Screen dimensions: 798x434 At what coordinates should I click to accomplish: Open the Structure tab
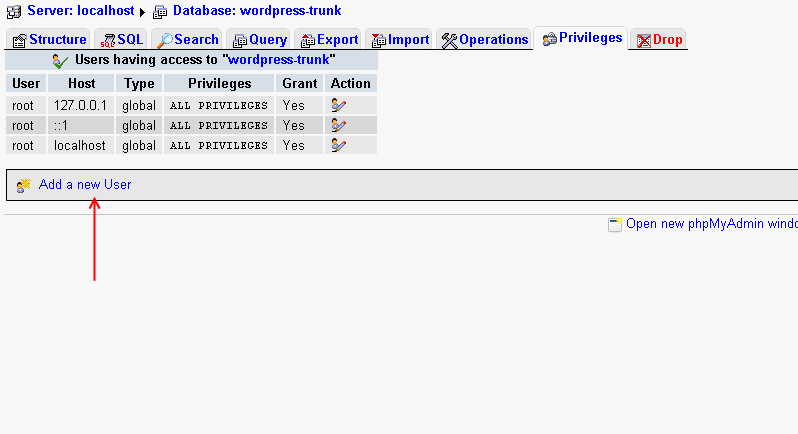coord(49,40)
